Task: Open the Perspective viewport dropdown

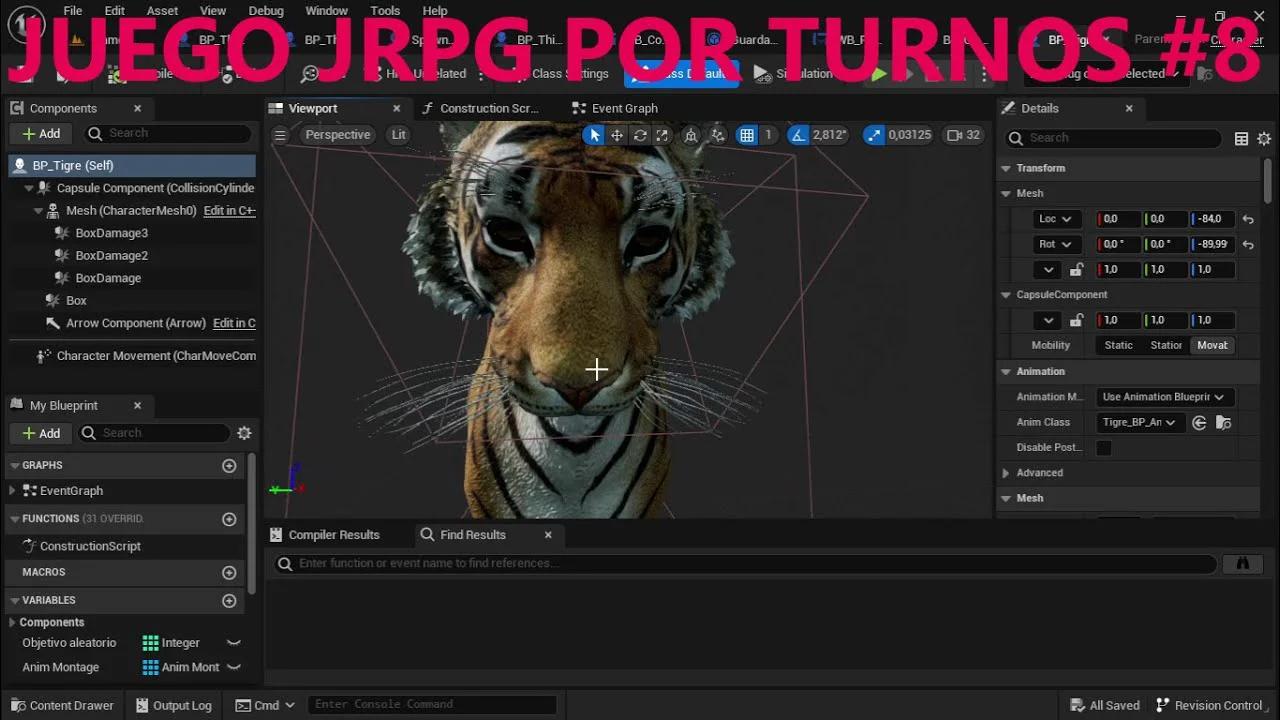Action: 337,134
